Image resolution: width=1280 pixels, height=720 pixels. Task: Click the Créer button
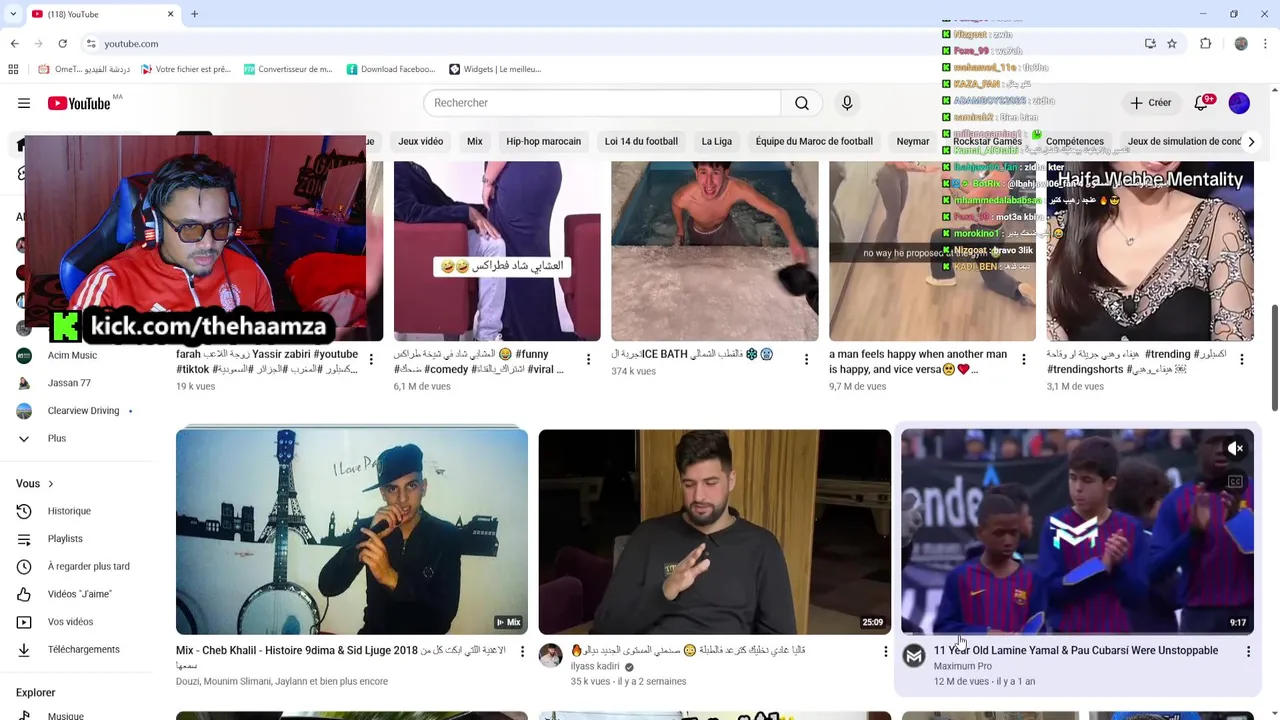[x=1151, y=103]
